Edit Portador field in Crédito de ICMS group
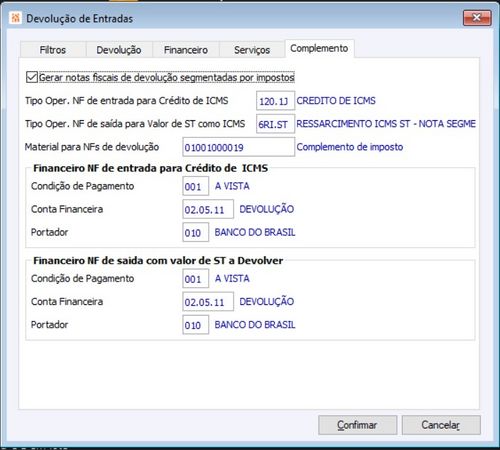 click(195, 232)
